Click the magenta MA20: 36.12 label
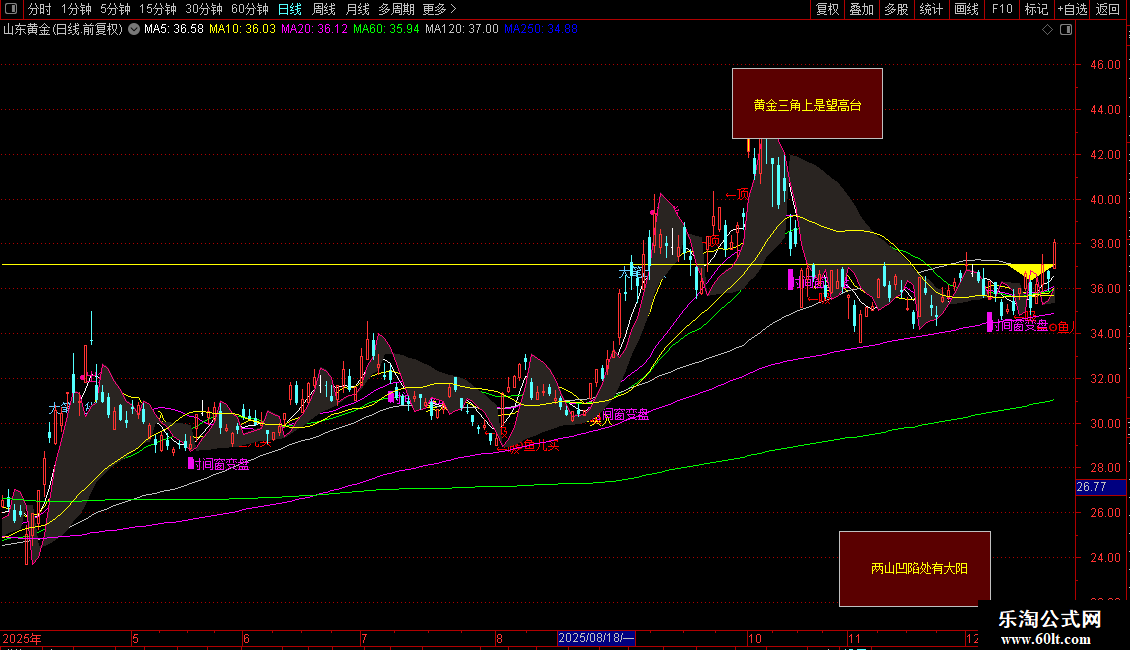The height and width of the screenshot is (650, 1130). pos(314,30)
